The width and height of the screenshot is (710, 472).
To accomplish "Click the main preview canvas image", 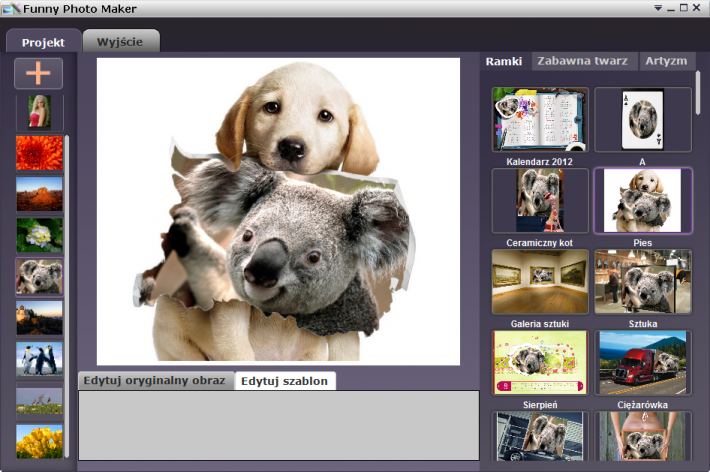I will (x=278, y=211).
